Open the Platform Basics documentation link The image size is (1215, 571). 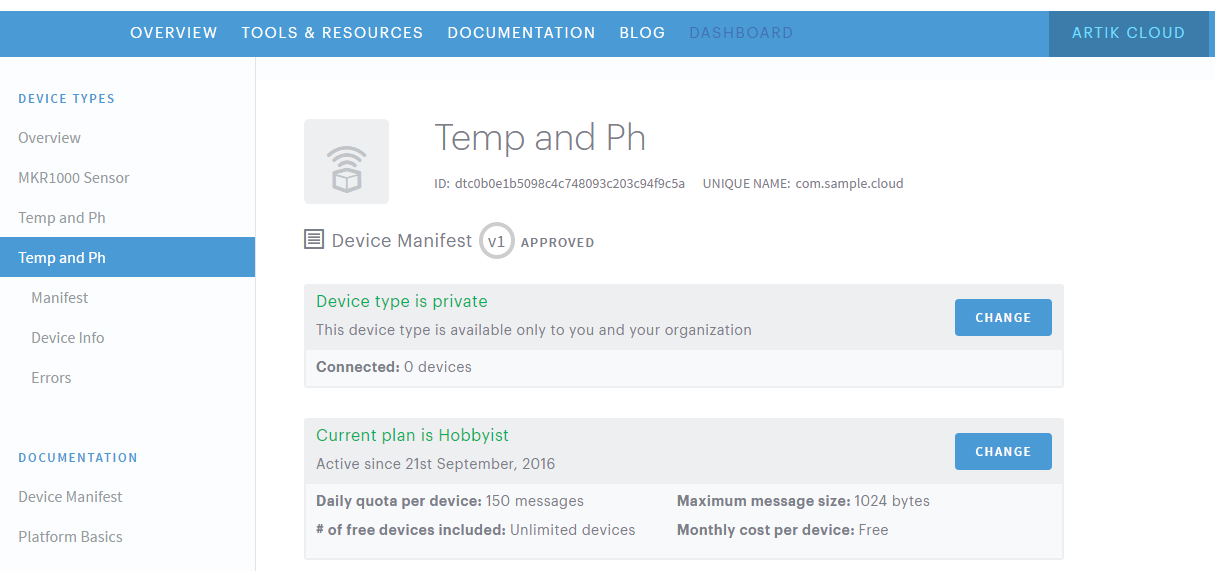pos(71,537)
